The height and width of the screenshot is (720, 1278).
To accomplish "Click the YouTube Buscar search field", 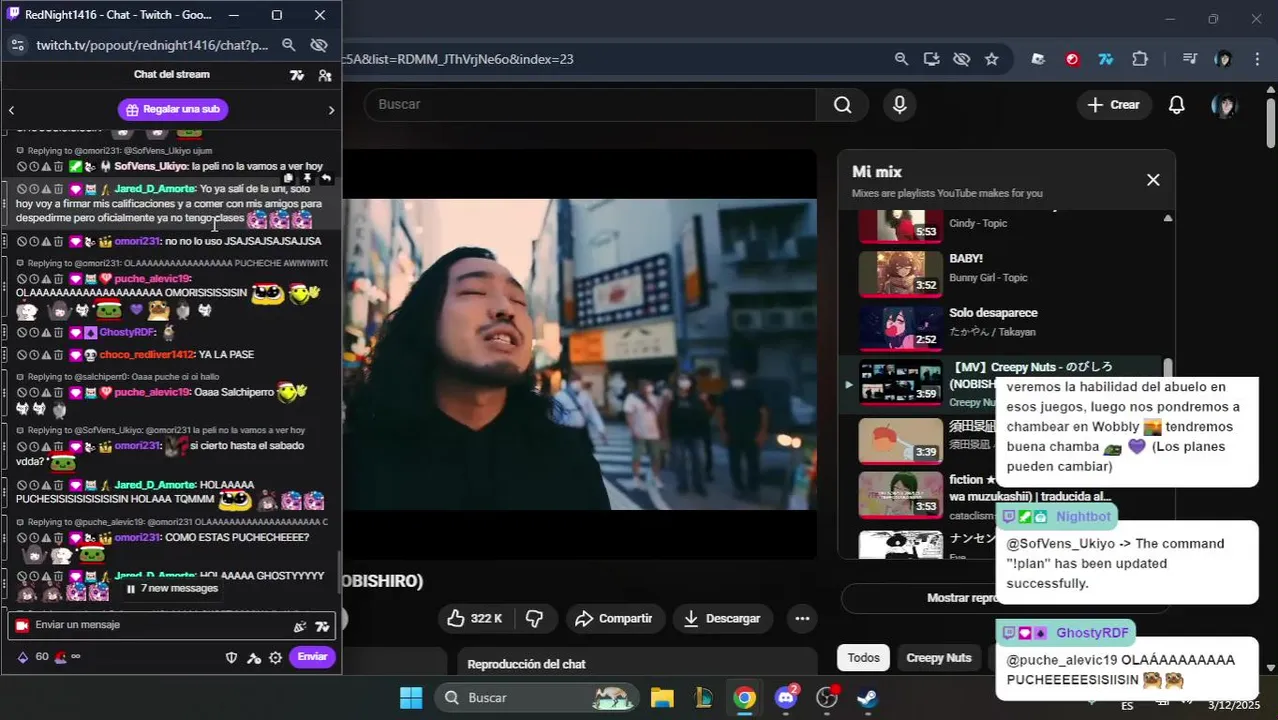I will coord(590,104).
